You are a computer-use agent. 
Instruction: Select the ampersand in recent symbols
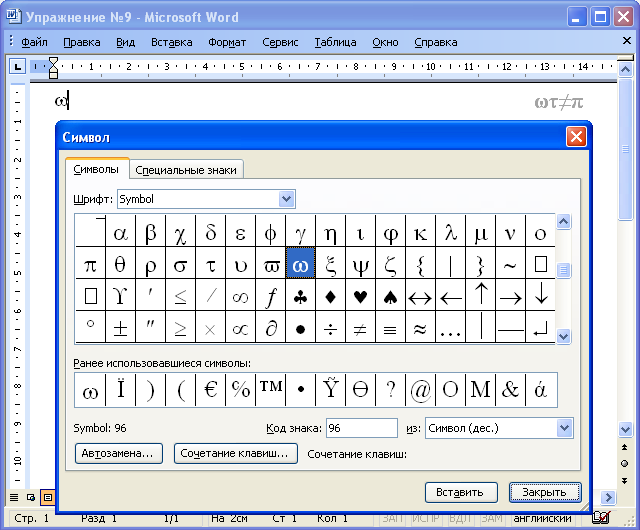tap(511, 390)
